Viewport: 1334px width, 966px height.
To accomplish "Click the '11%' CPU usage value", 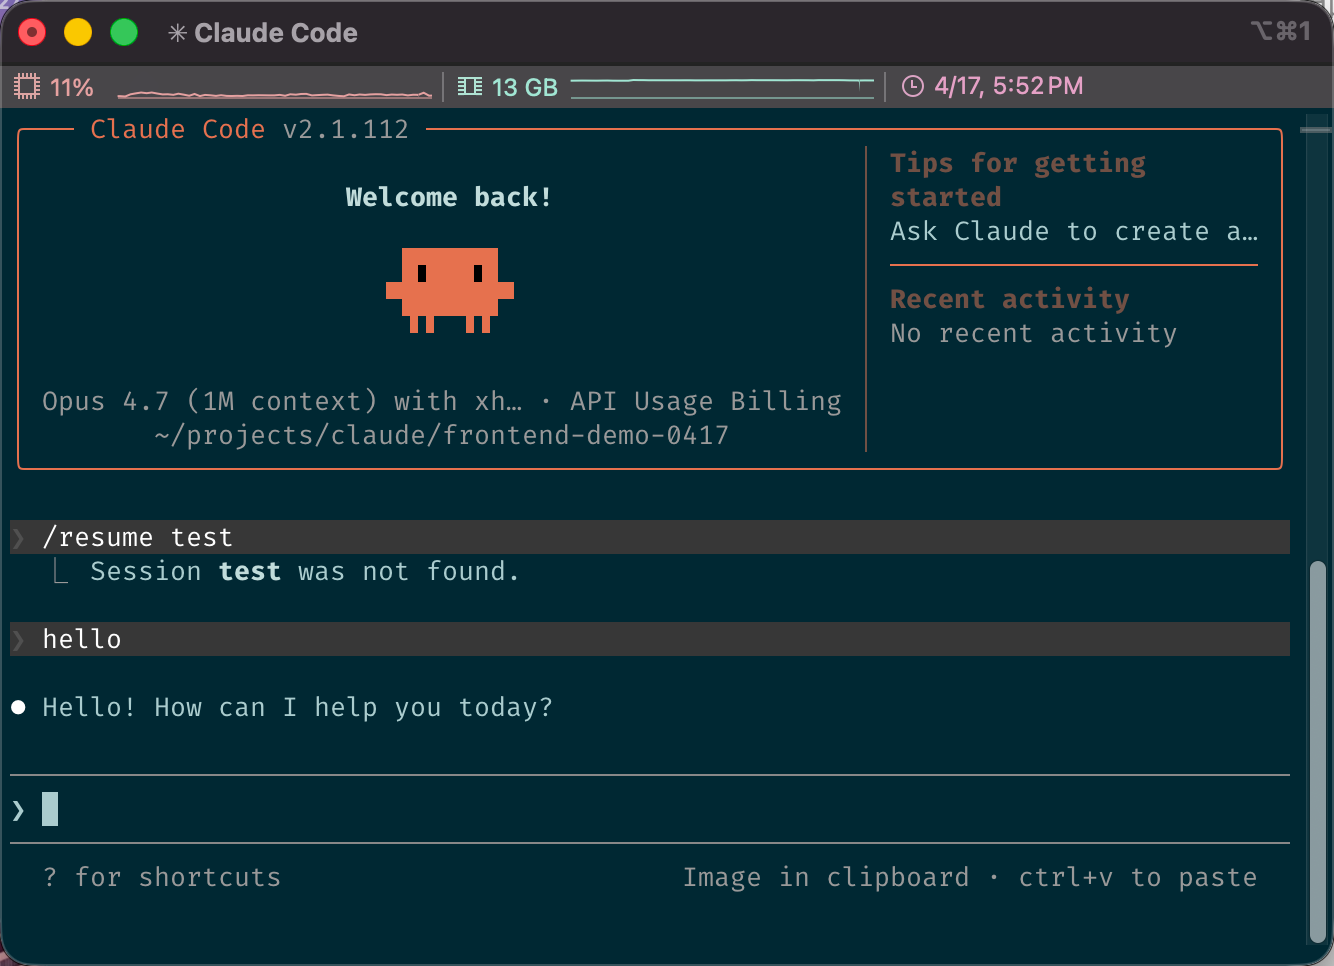I will coord(72,88).
